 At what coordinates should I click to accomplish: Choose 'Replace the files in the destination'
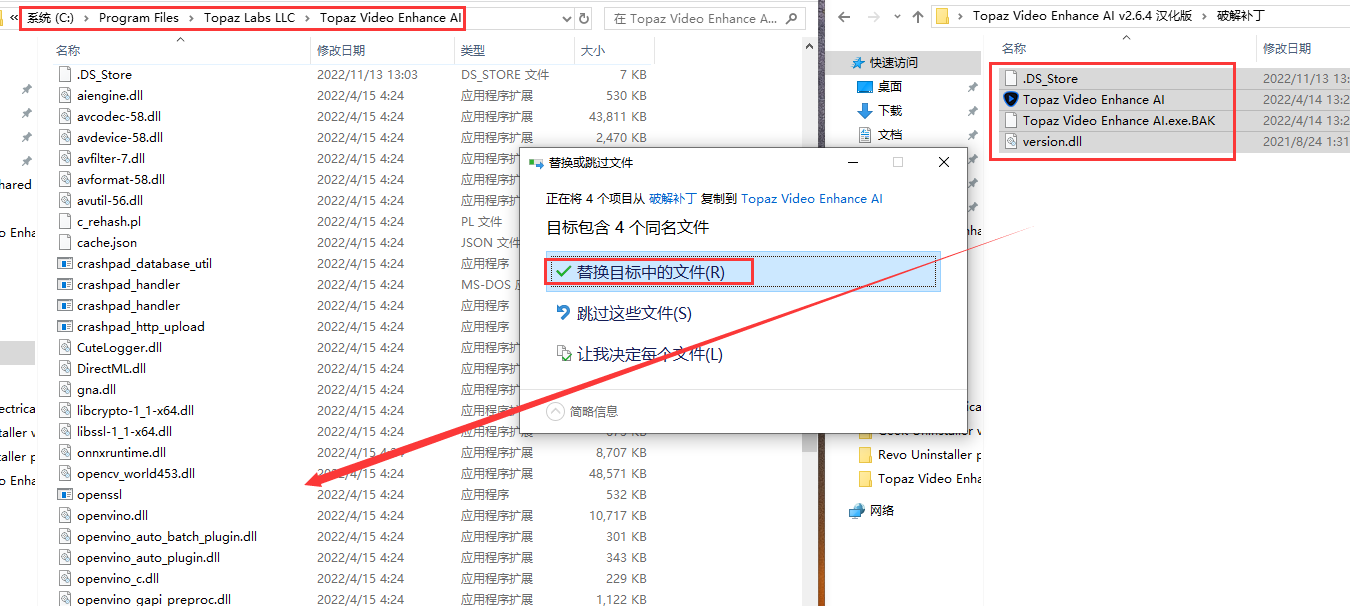[650, 272]
